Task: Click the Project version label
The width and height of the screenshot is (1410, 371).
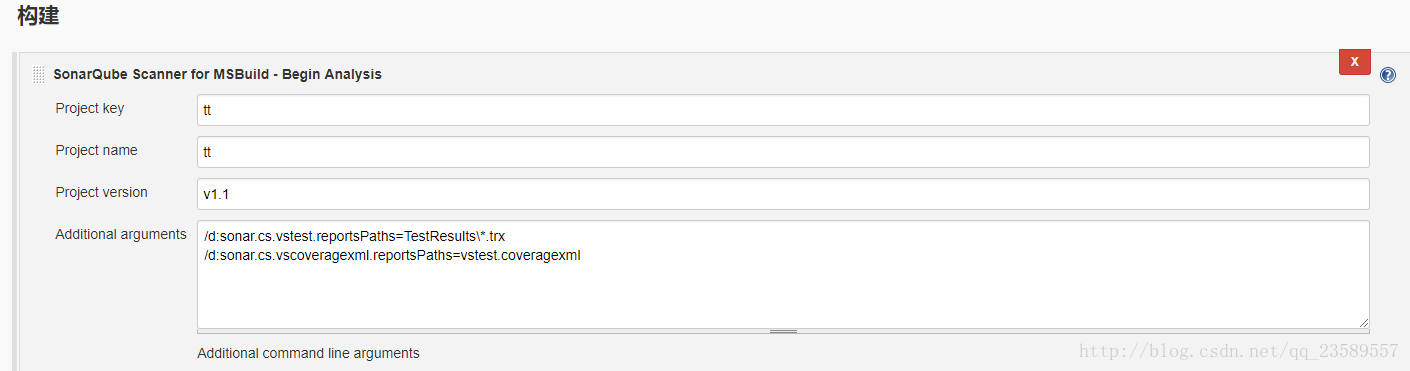Action: pos(101,192)
